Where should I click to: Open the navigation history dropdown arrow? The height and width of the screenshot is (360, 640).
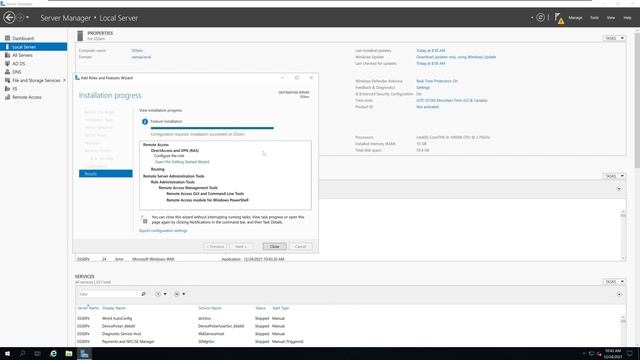[x=27, y=18]
